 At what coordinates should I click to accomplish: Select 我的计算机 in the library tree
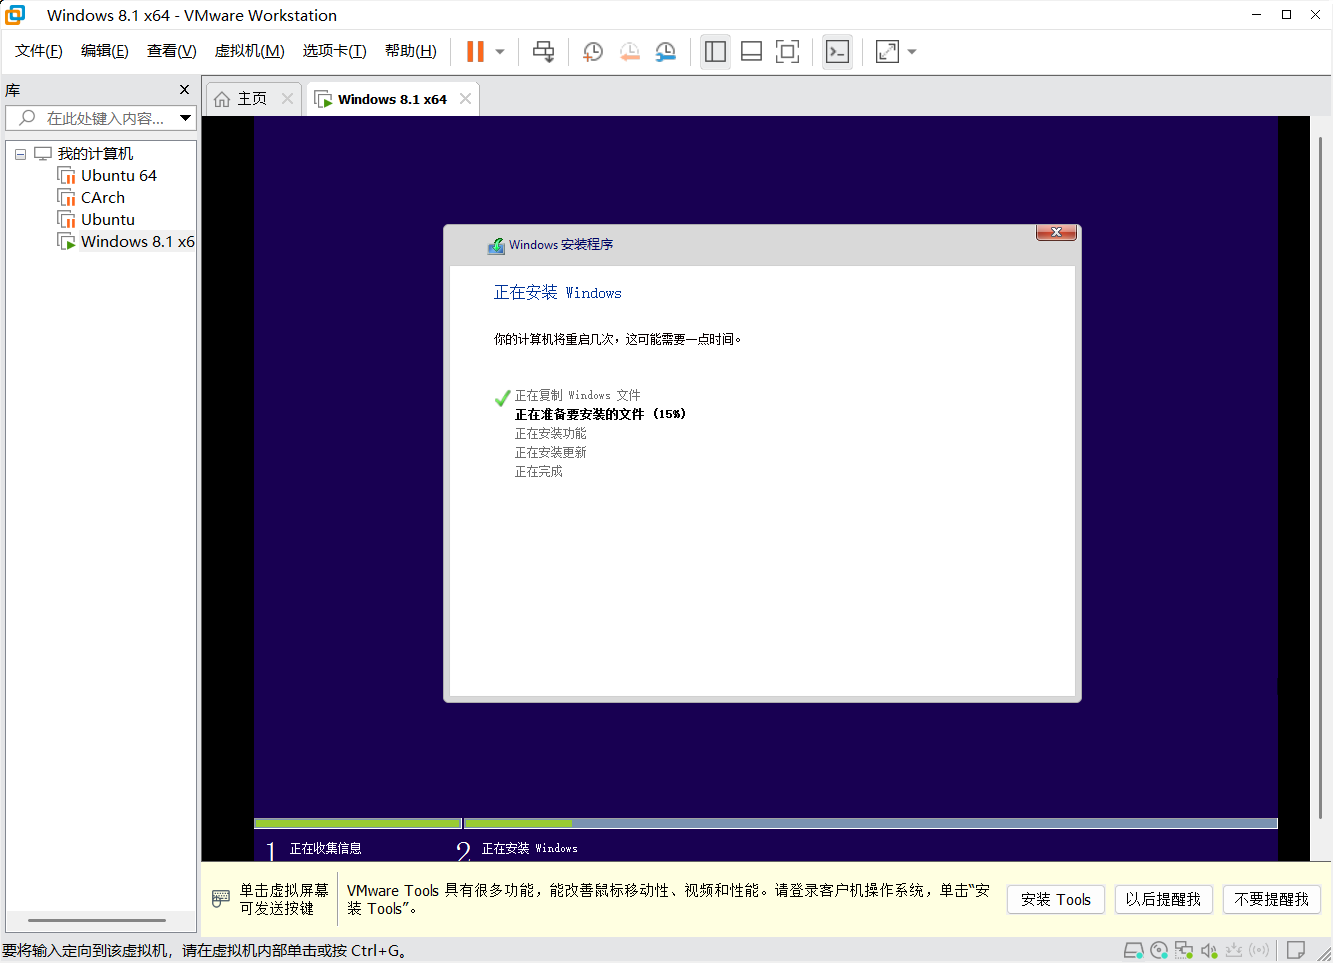pos(95,153)
